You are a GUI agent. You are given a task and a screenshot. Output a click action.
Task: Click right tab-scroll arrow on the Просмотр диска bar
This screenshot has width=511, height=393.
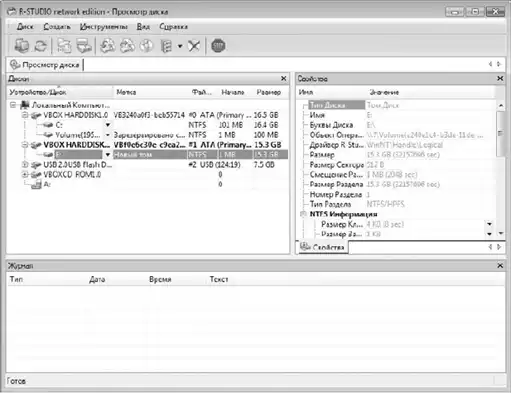coord(499,64)
